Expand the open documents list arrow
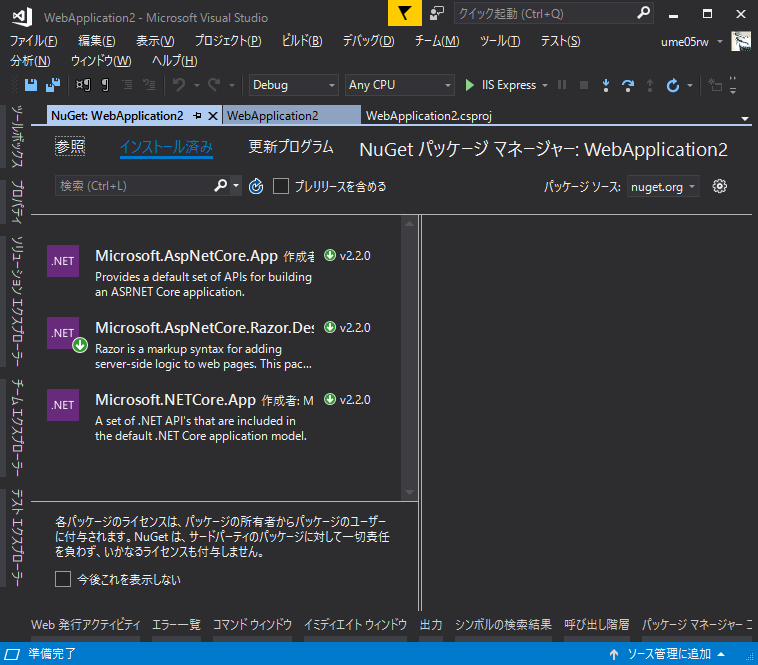Screen dimensions: 758x665 744,118
